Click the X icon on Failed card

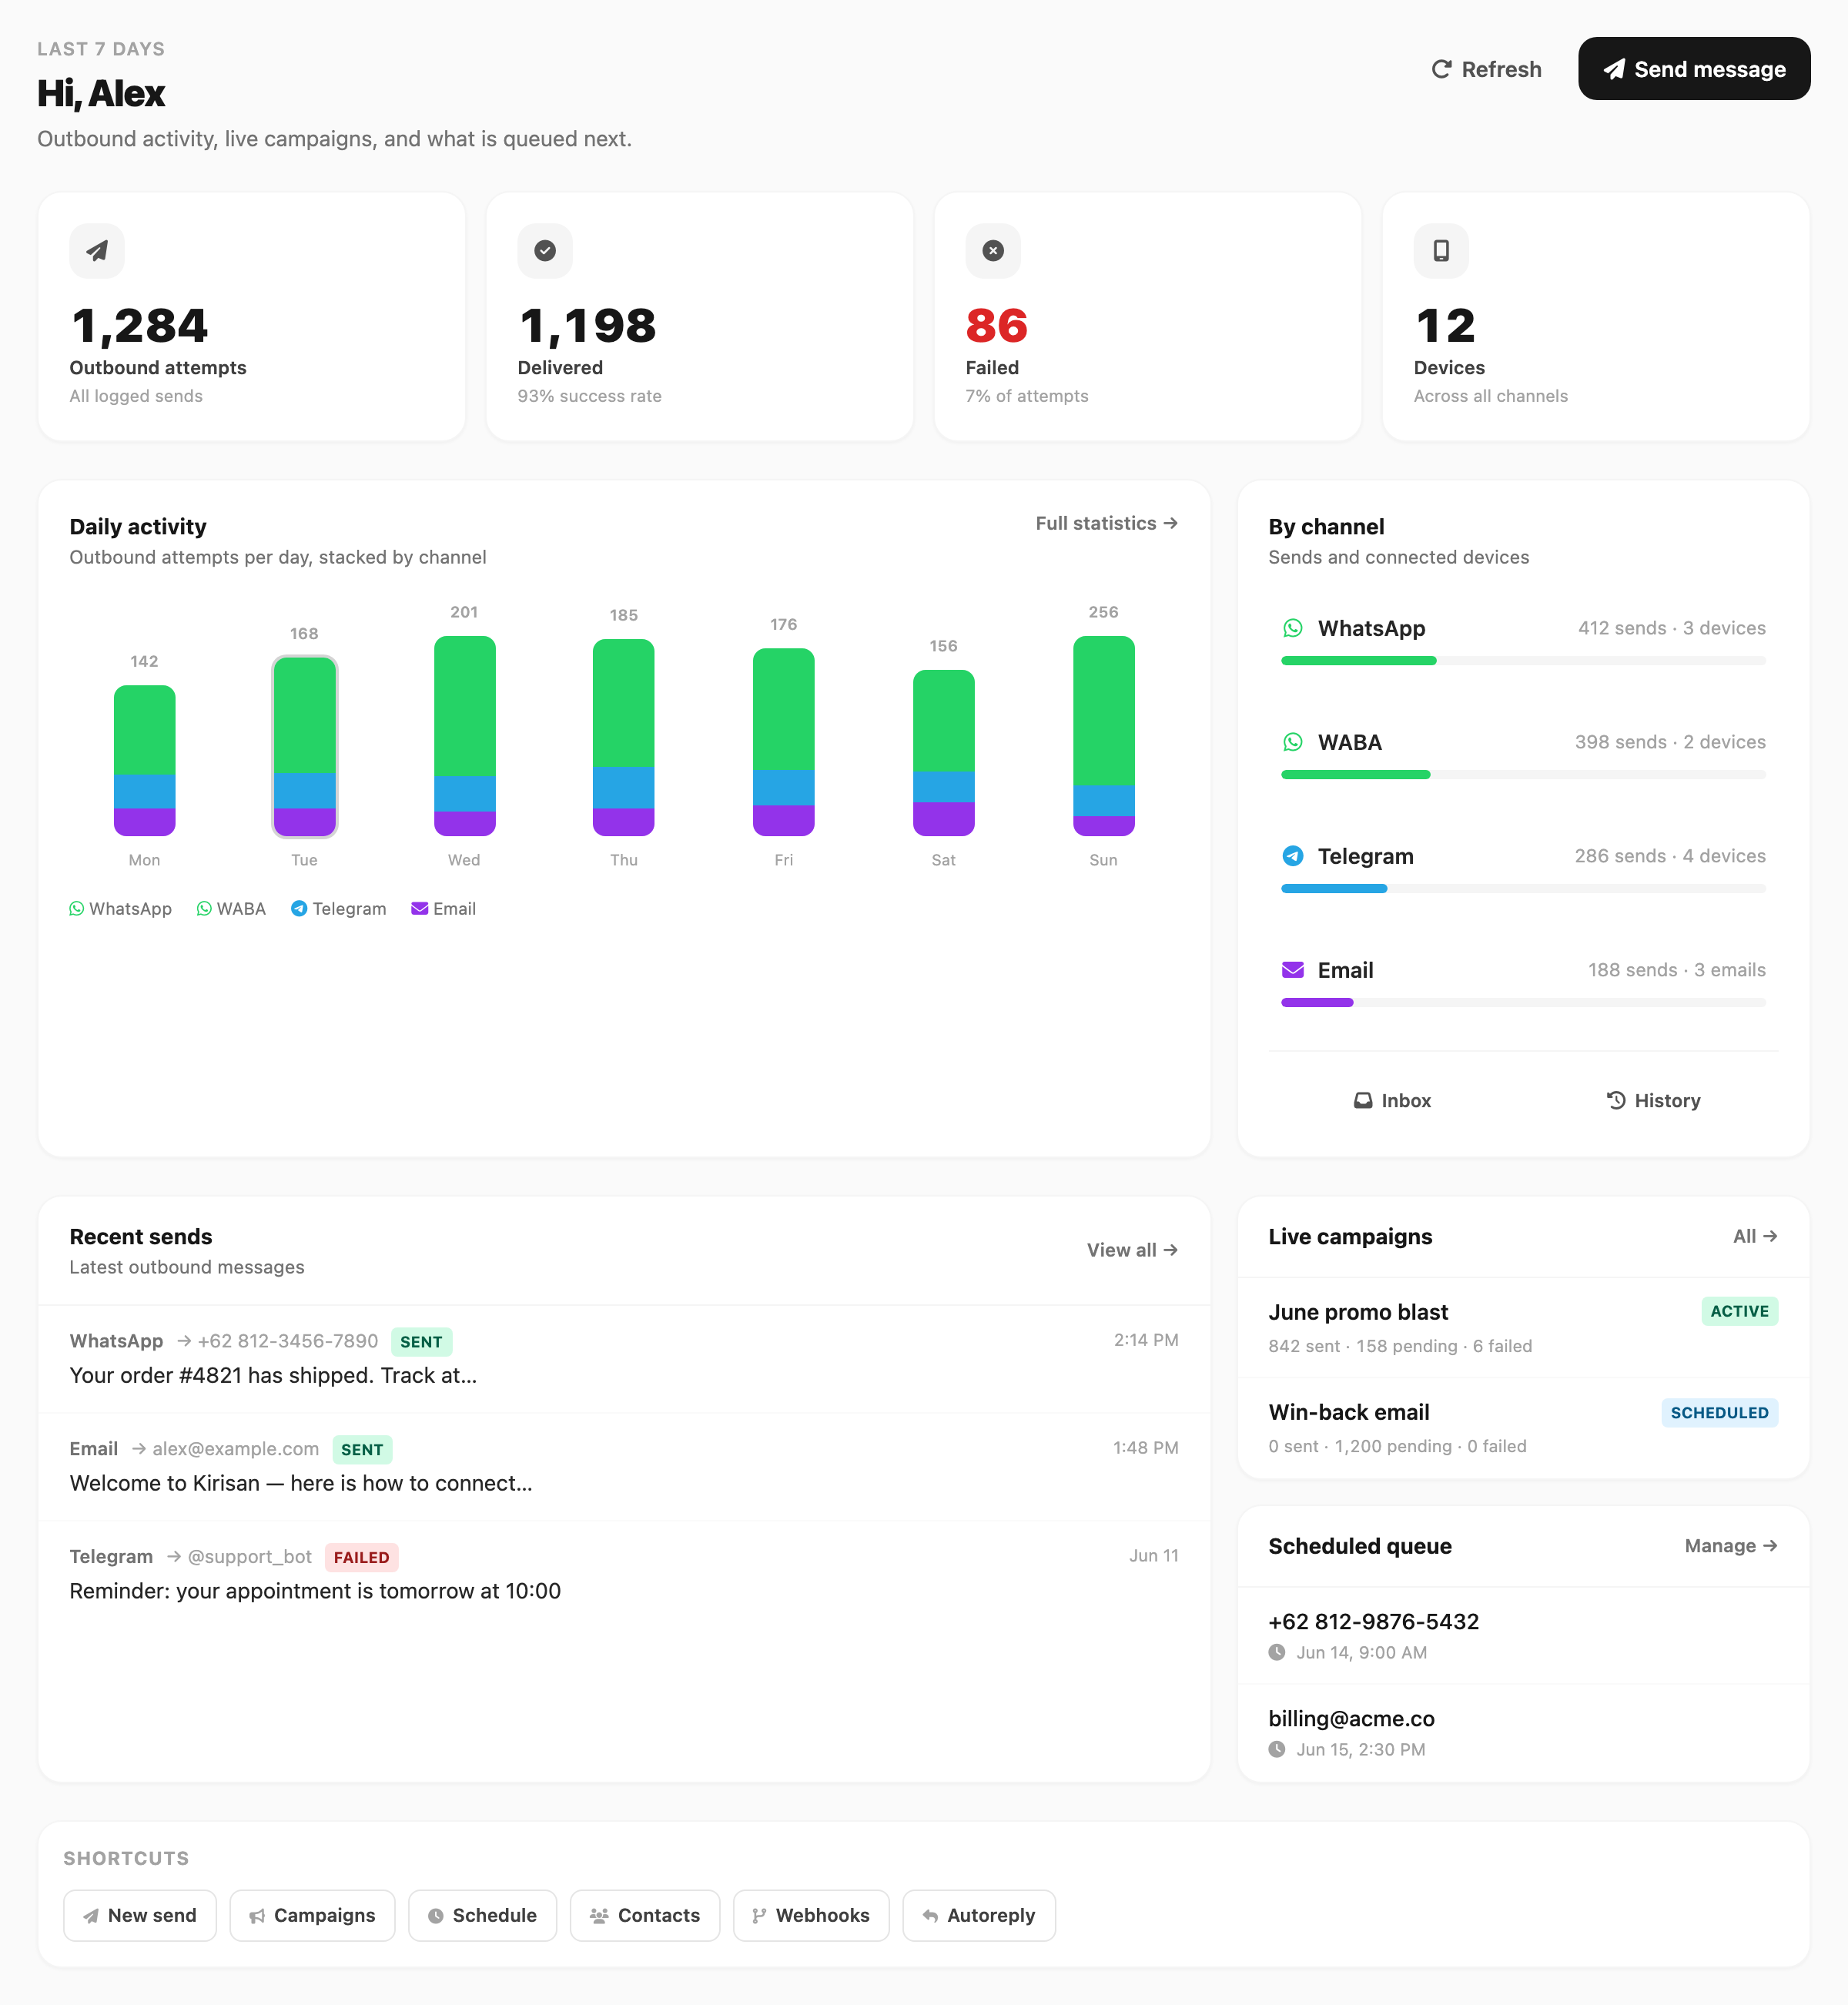pos(993,251)
